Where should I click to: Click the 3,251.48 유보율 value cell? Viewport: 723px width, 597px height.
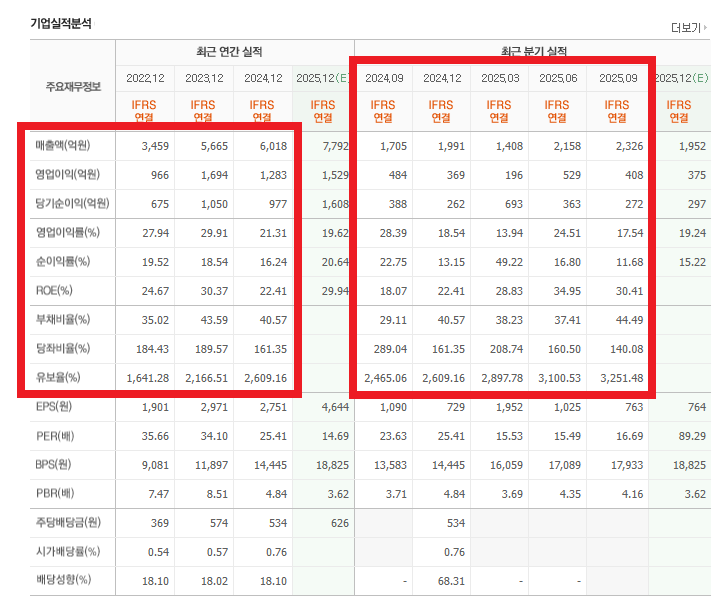[620, 378]
